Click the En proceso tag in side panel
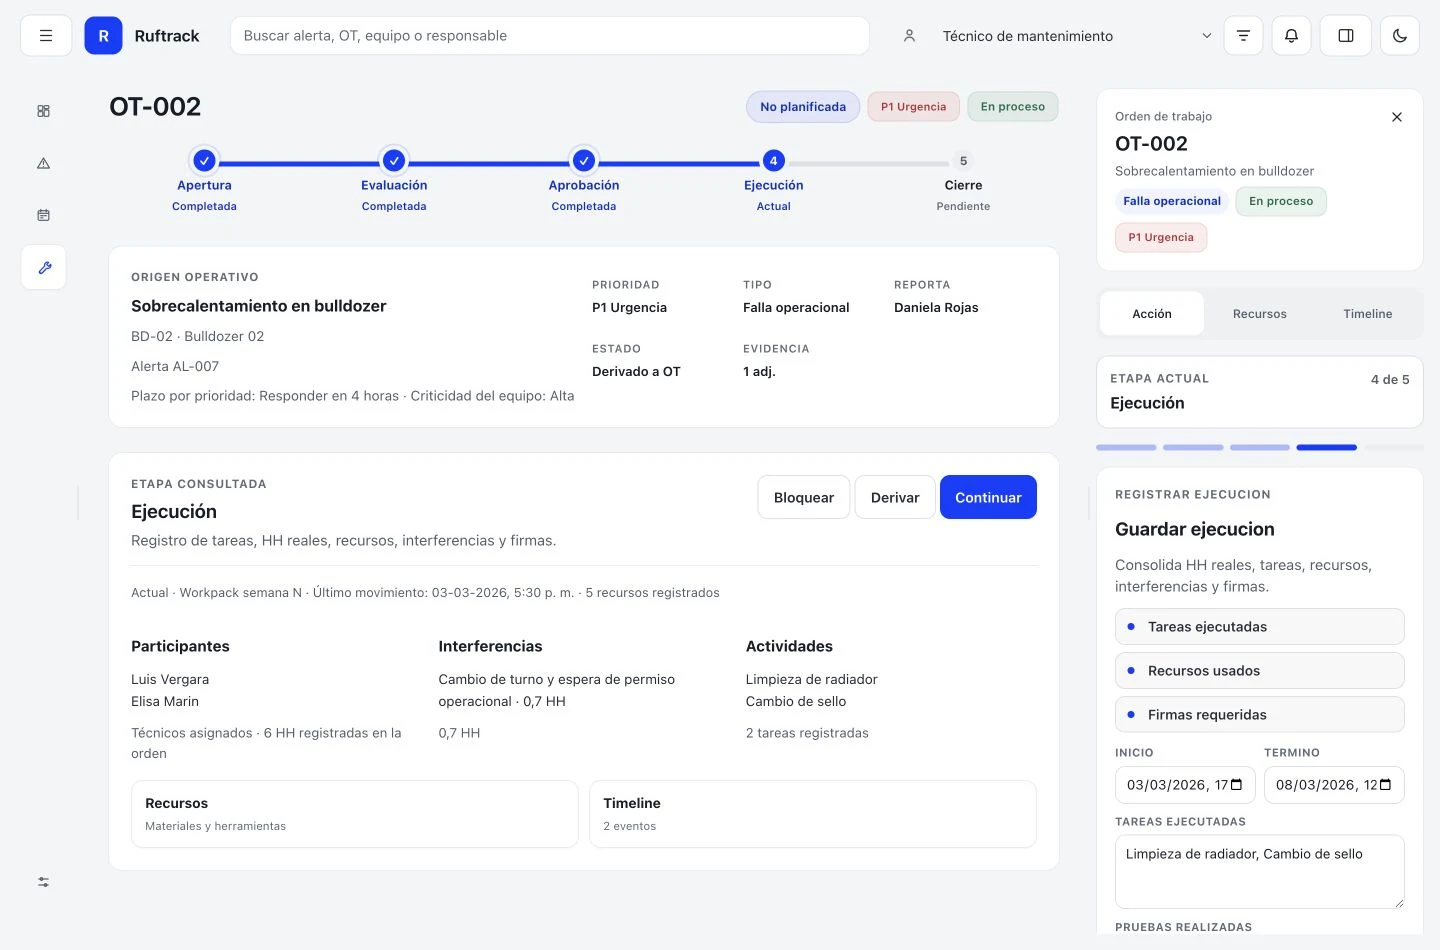This screenshot has width=1440, height=950. click(1281, 201)
